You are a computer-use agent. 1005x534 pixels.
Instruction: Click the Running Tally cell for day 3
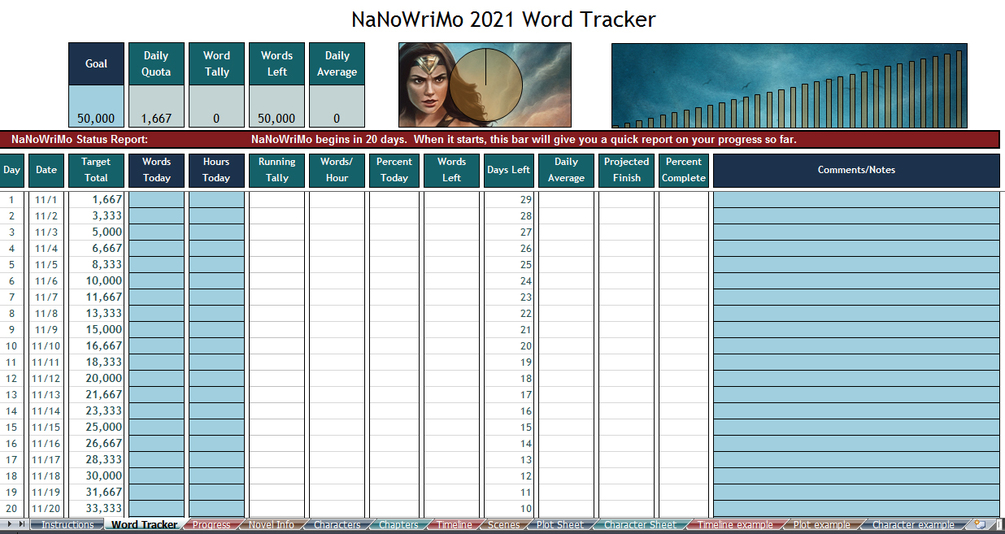point(277,232)
